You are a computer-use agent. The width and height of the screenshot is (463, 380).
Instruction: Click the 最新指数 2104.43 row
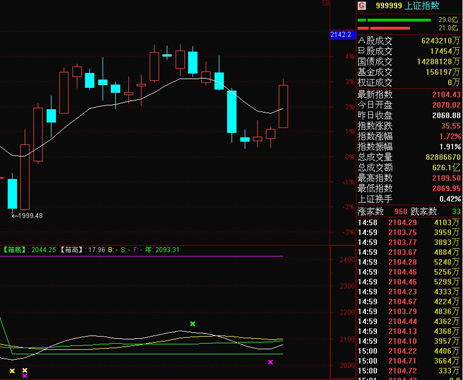click(409, 95)
